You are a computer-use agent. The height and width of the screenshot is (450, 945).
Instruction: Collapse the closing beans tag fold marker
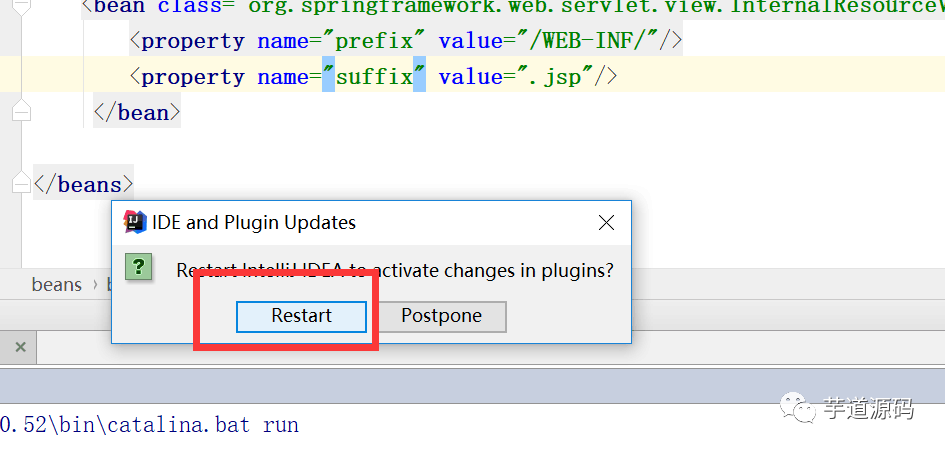coord(21,184)
